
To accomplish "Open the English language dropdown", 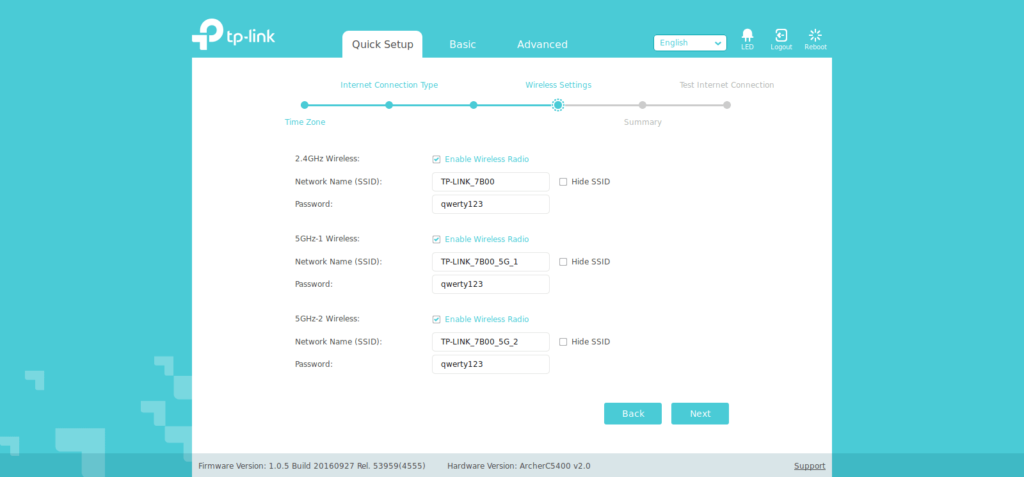I will click(x=689, y=43).
